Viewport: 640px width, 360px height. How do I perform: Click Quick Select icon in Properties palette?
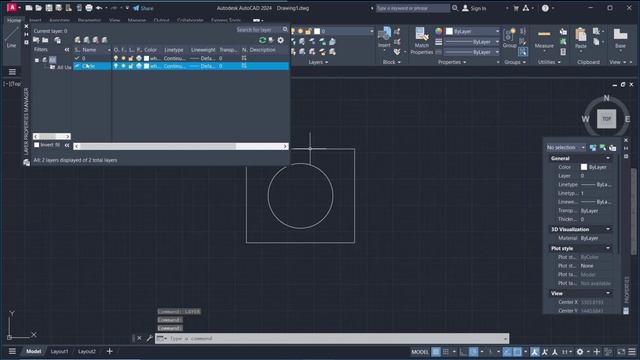click(x=612, y=147)
